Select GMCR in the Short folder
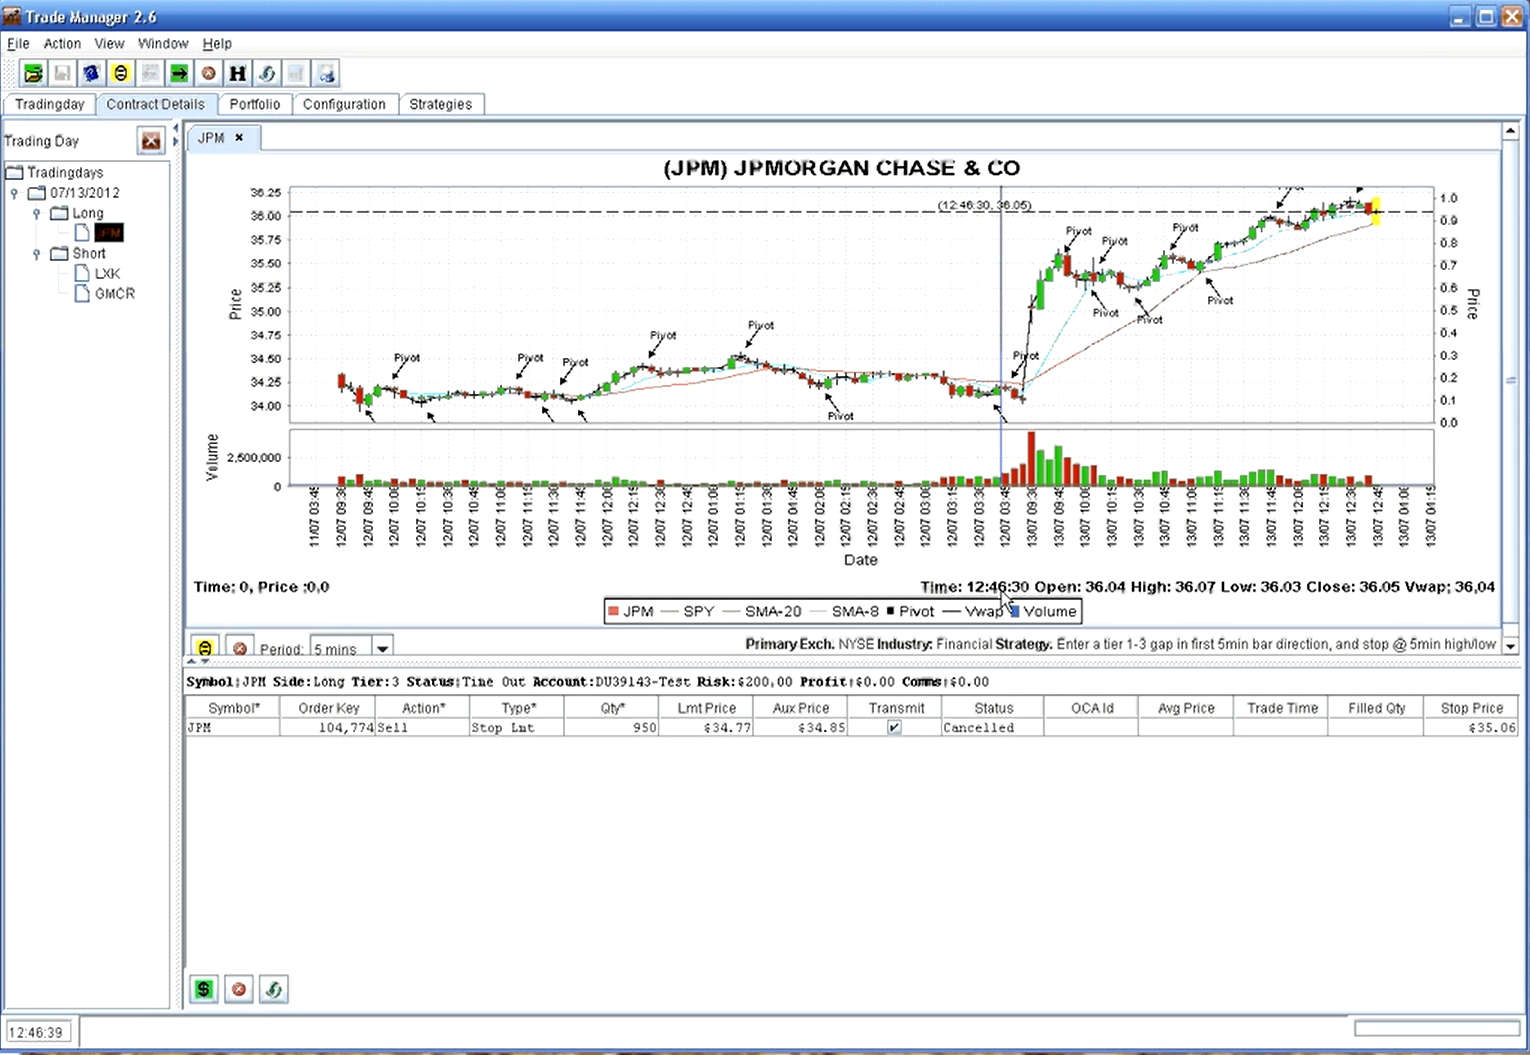Viewport: 1530px width, 1055px height. (114, 294)
